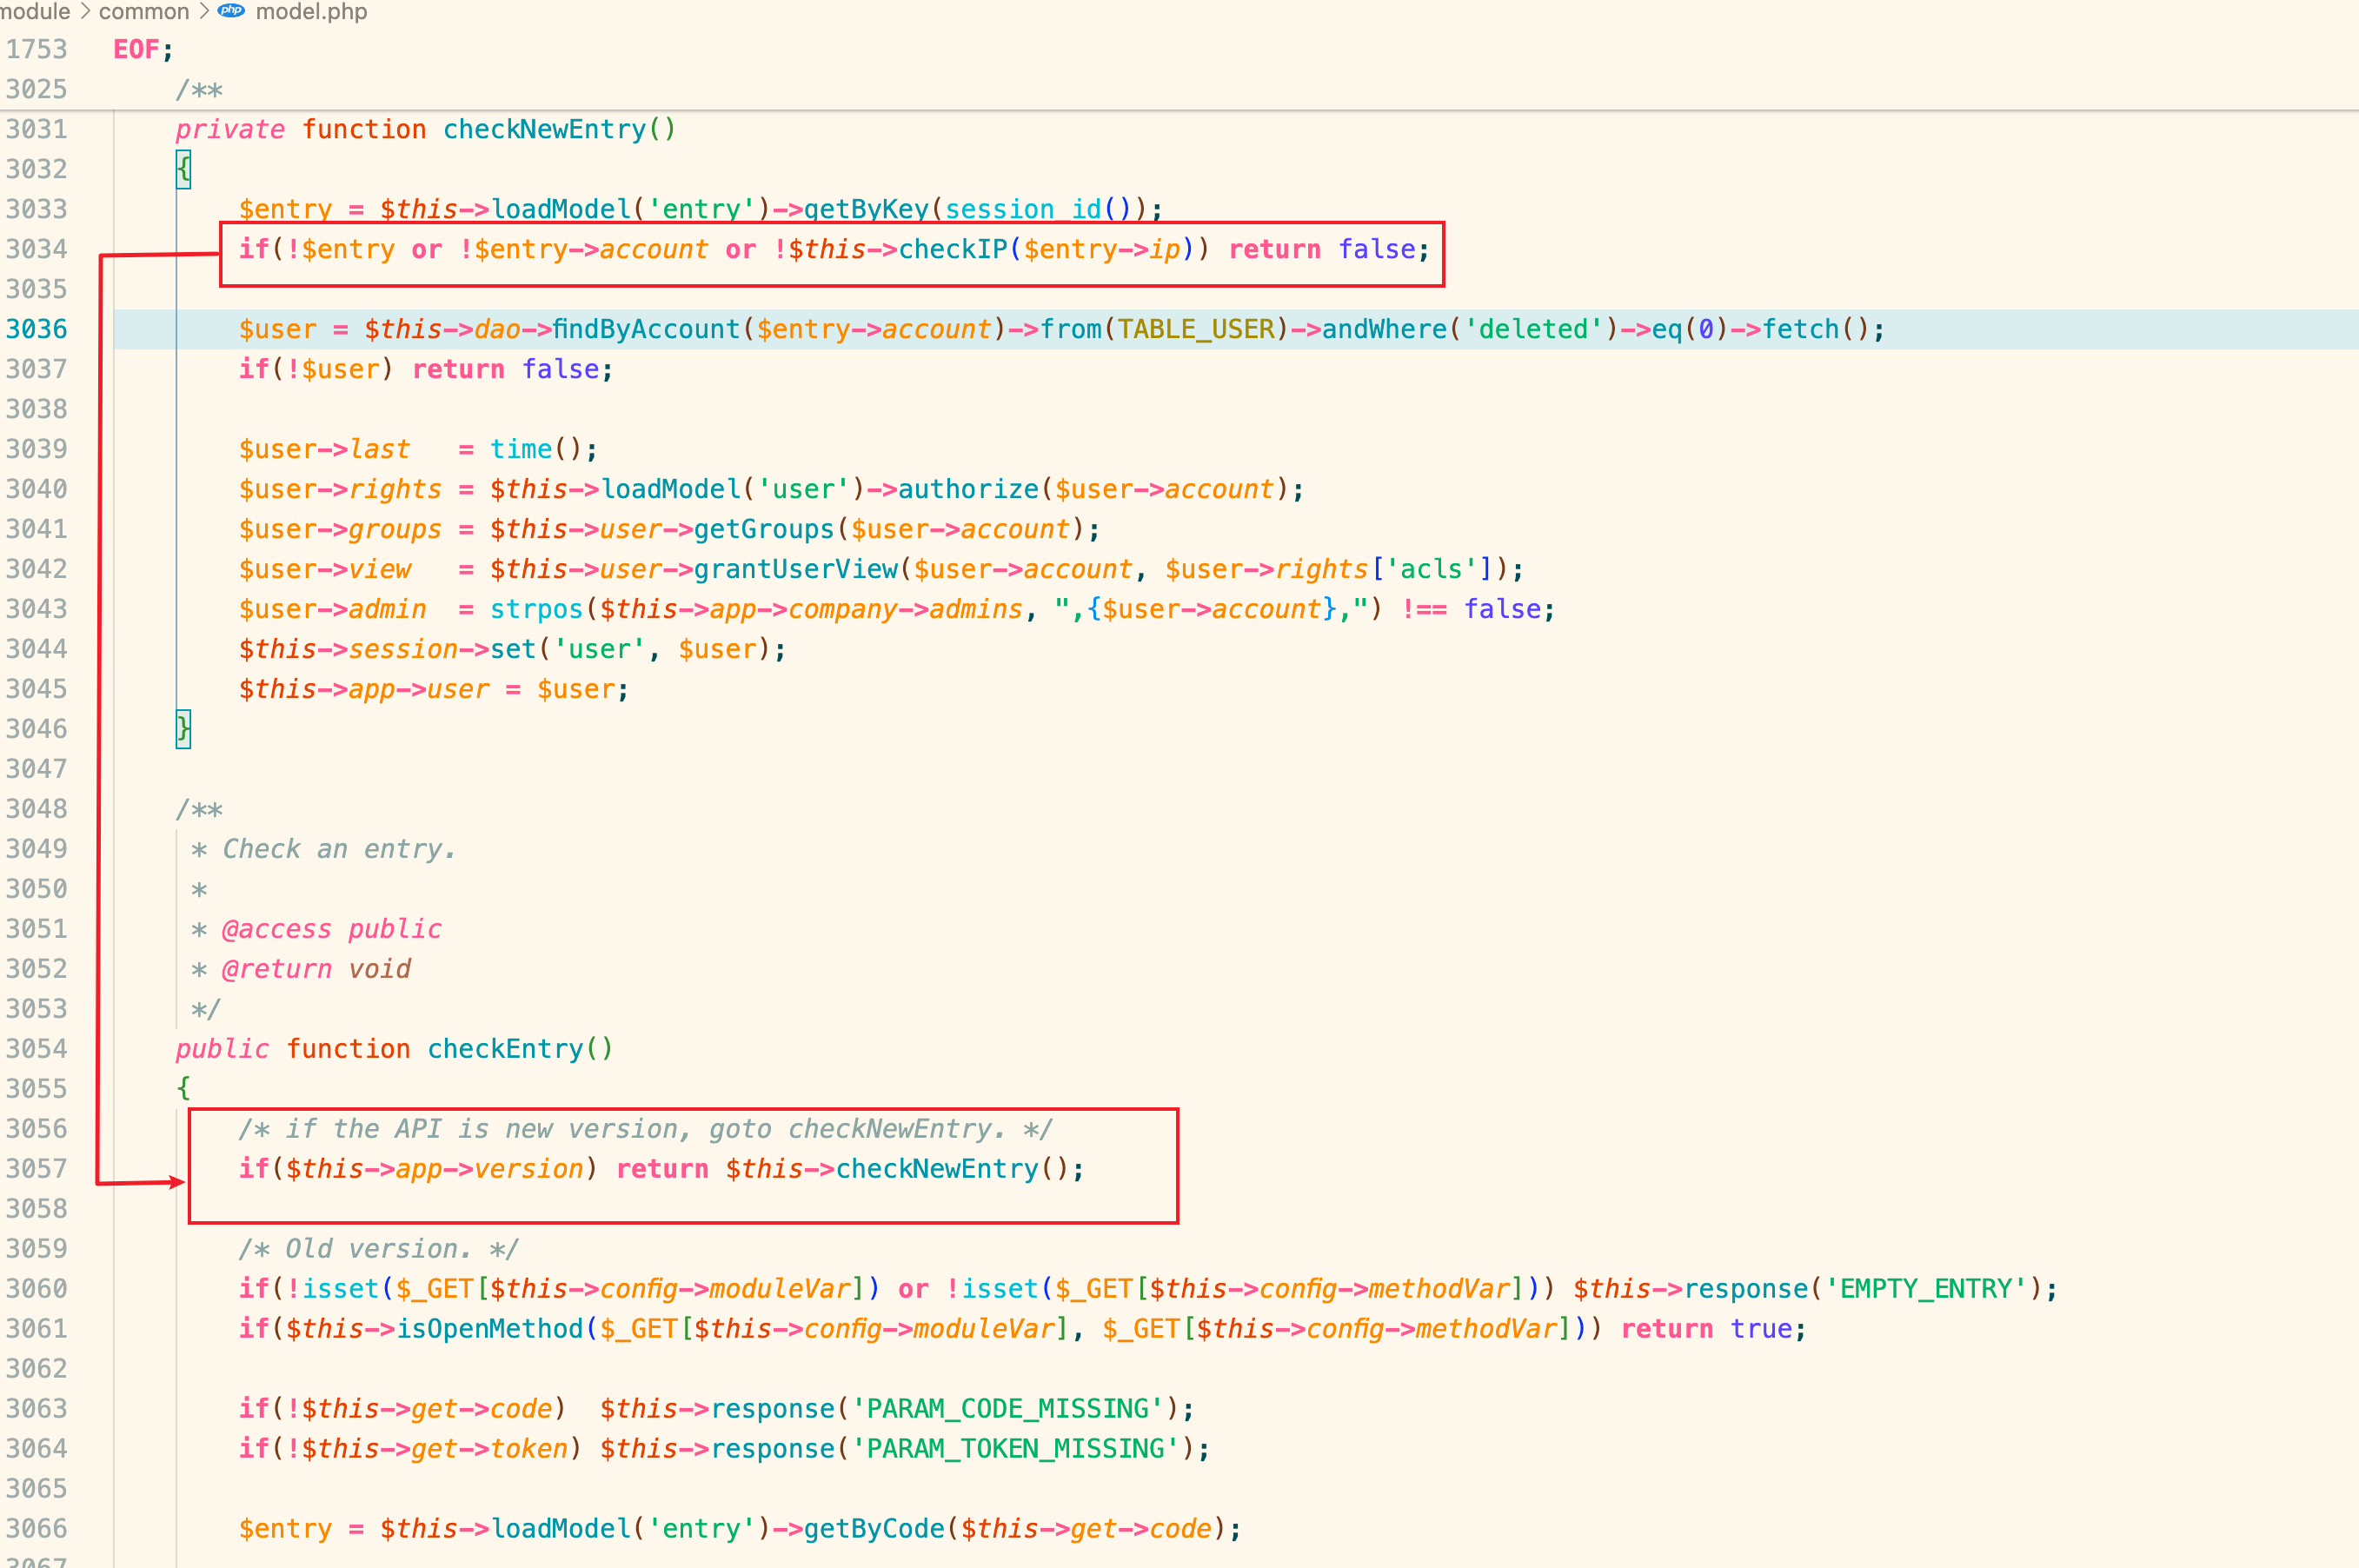Select the 'common' breadcrumb folder
The height and width of the screenshot is (1568, 2359).
(x=144, y=11)
